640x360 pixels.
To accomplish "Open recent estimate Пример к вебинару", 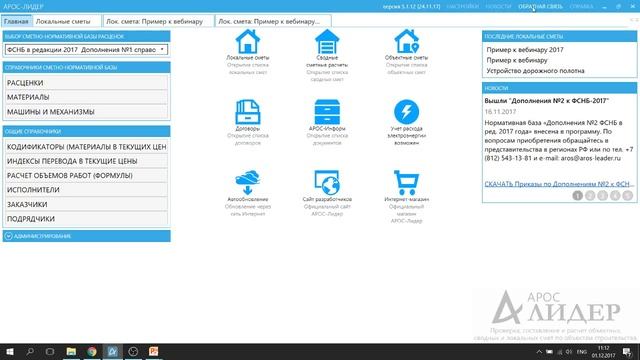I will pos(517,60).
